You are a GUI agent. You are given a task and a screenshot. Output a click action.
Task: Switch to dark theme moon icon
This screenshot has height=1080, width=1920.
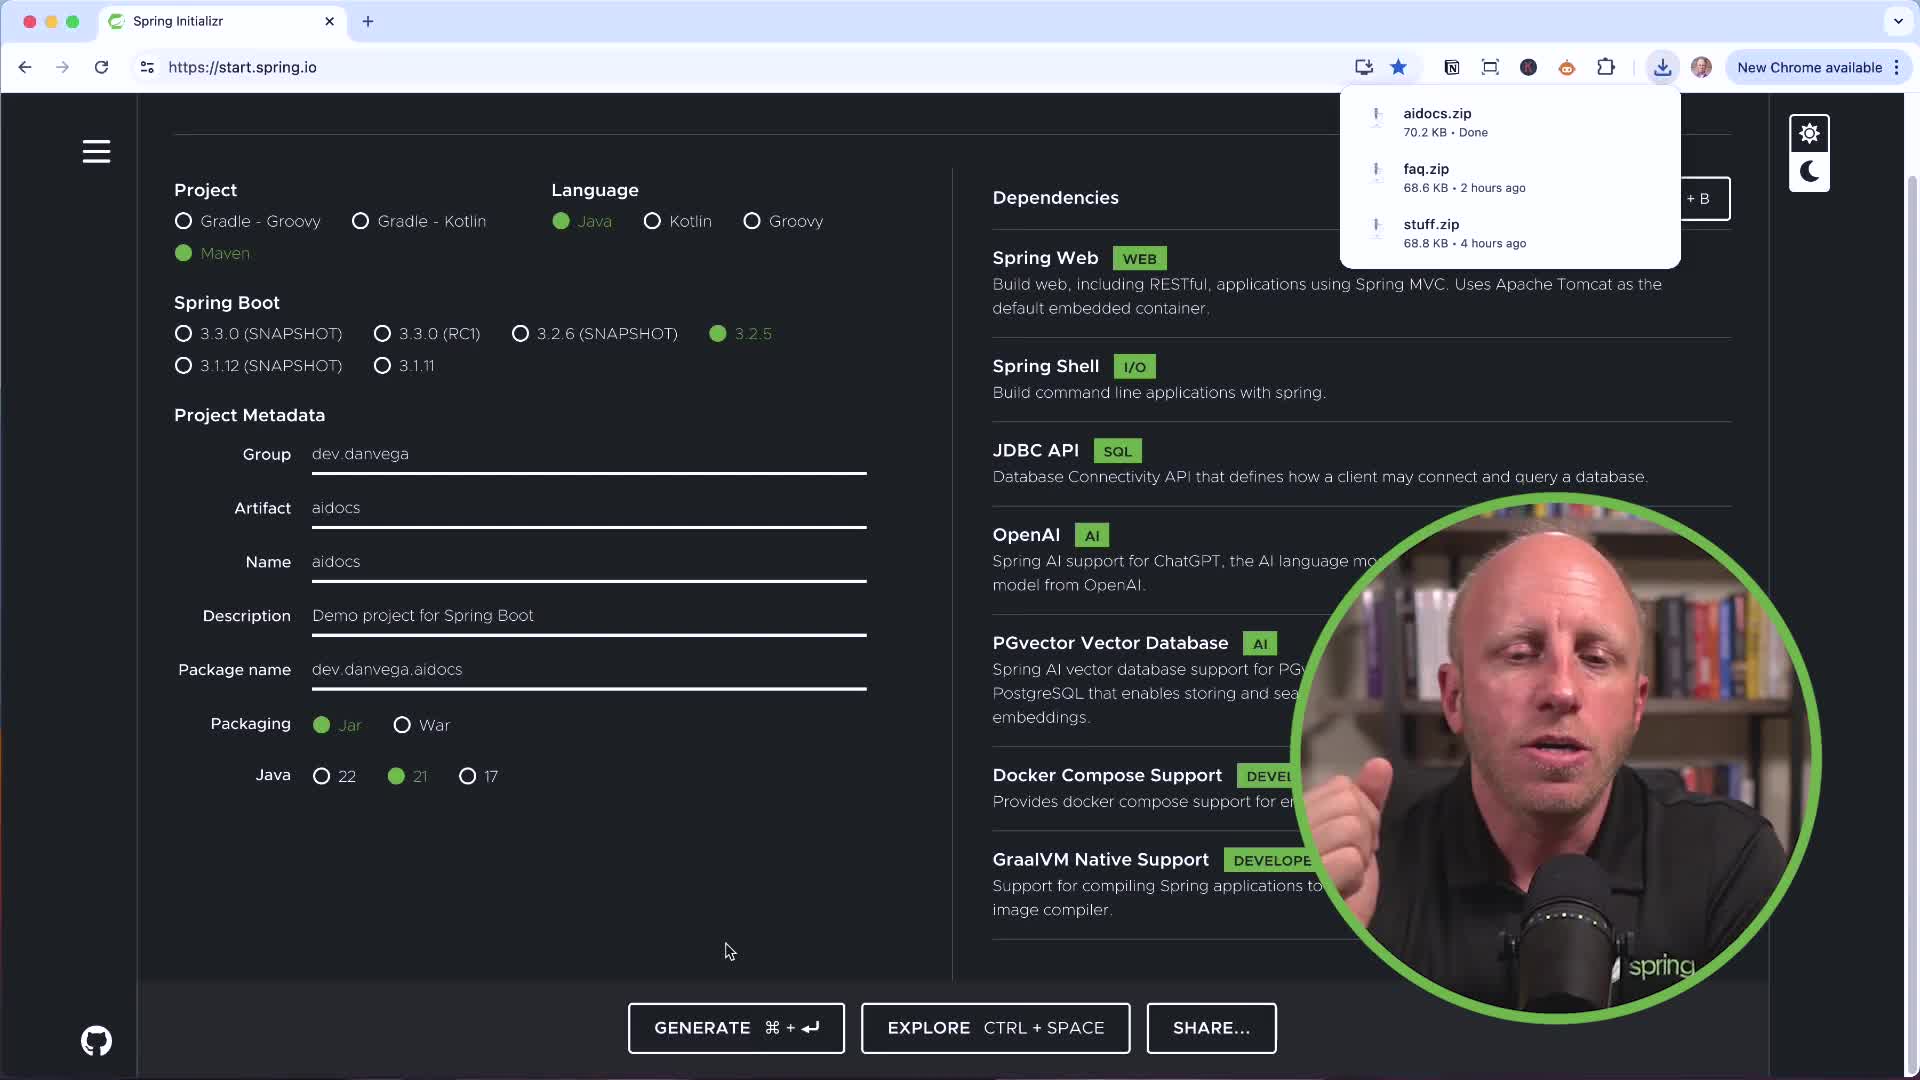tap(1809, 172)
